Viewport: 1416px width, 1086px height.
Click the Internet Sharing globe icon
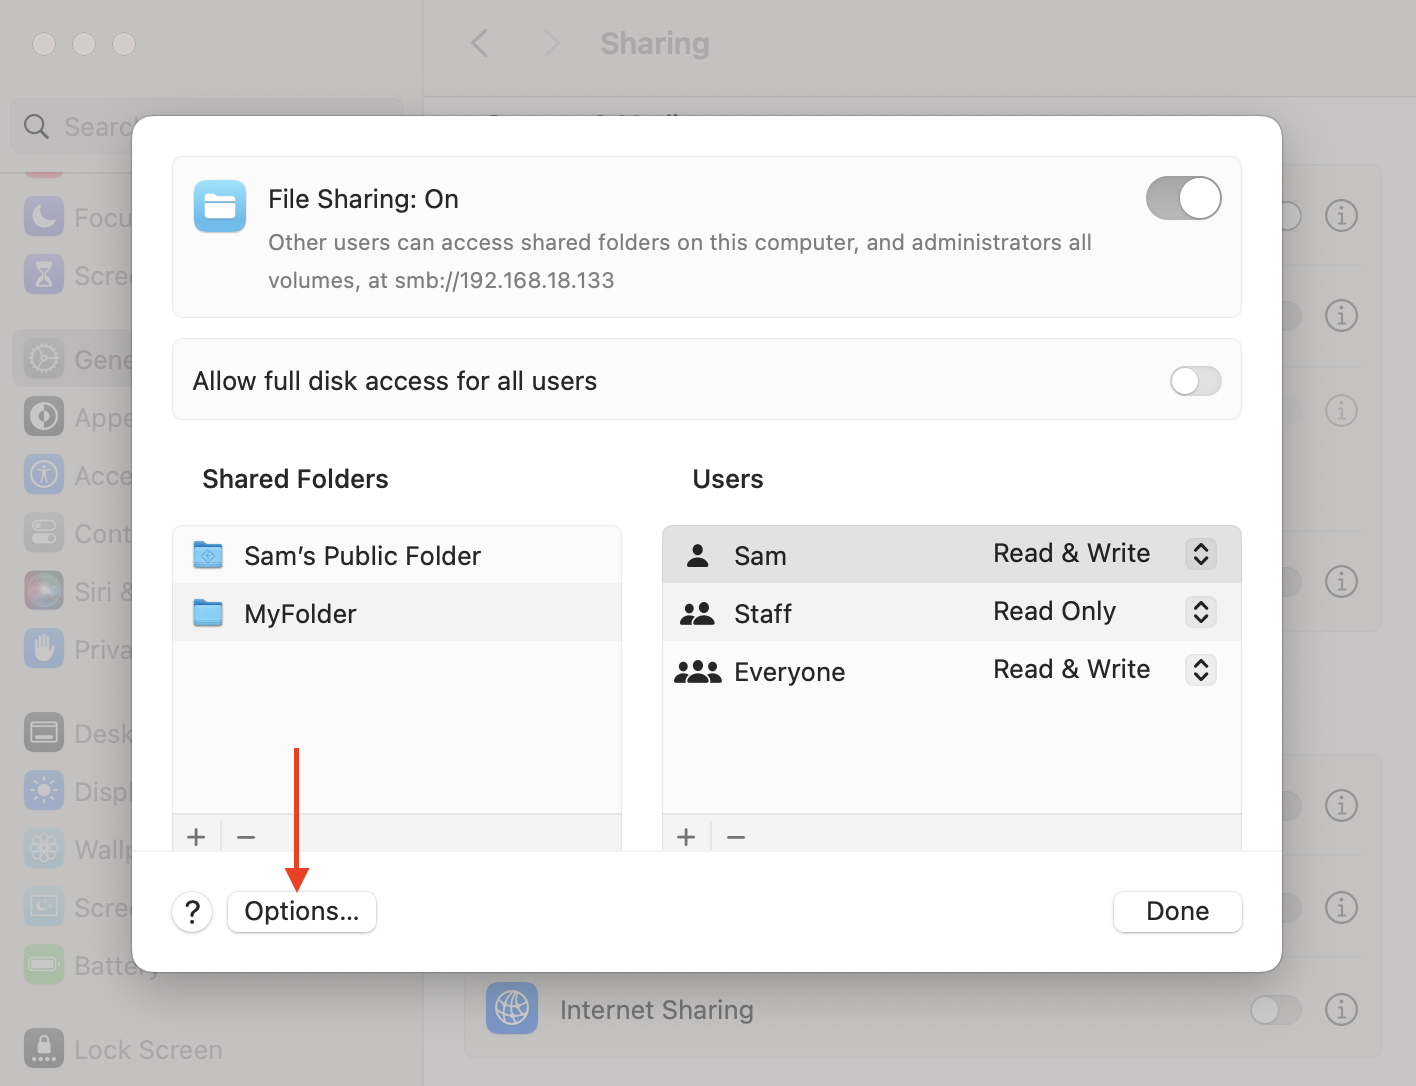coord(512,1008)
